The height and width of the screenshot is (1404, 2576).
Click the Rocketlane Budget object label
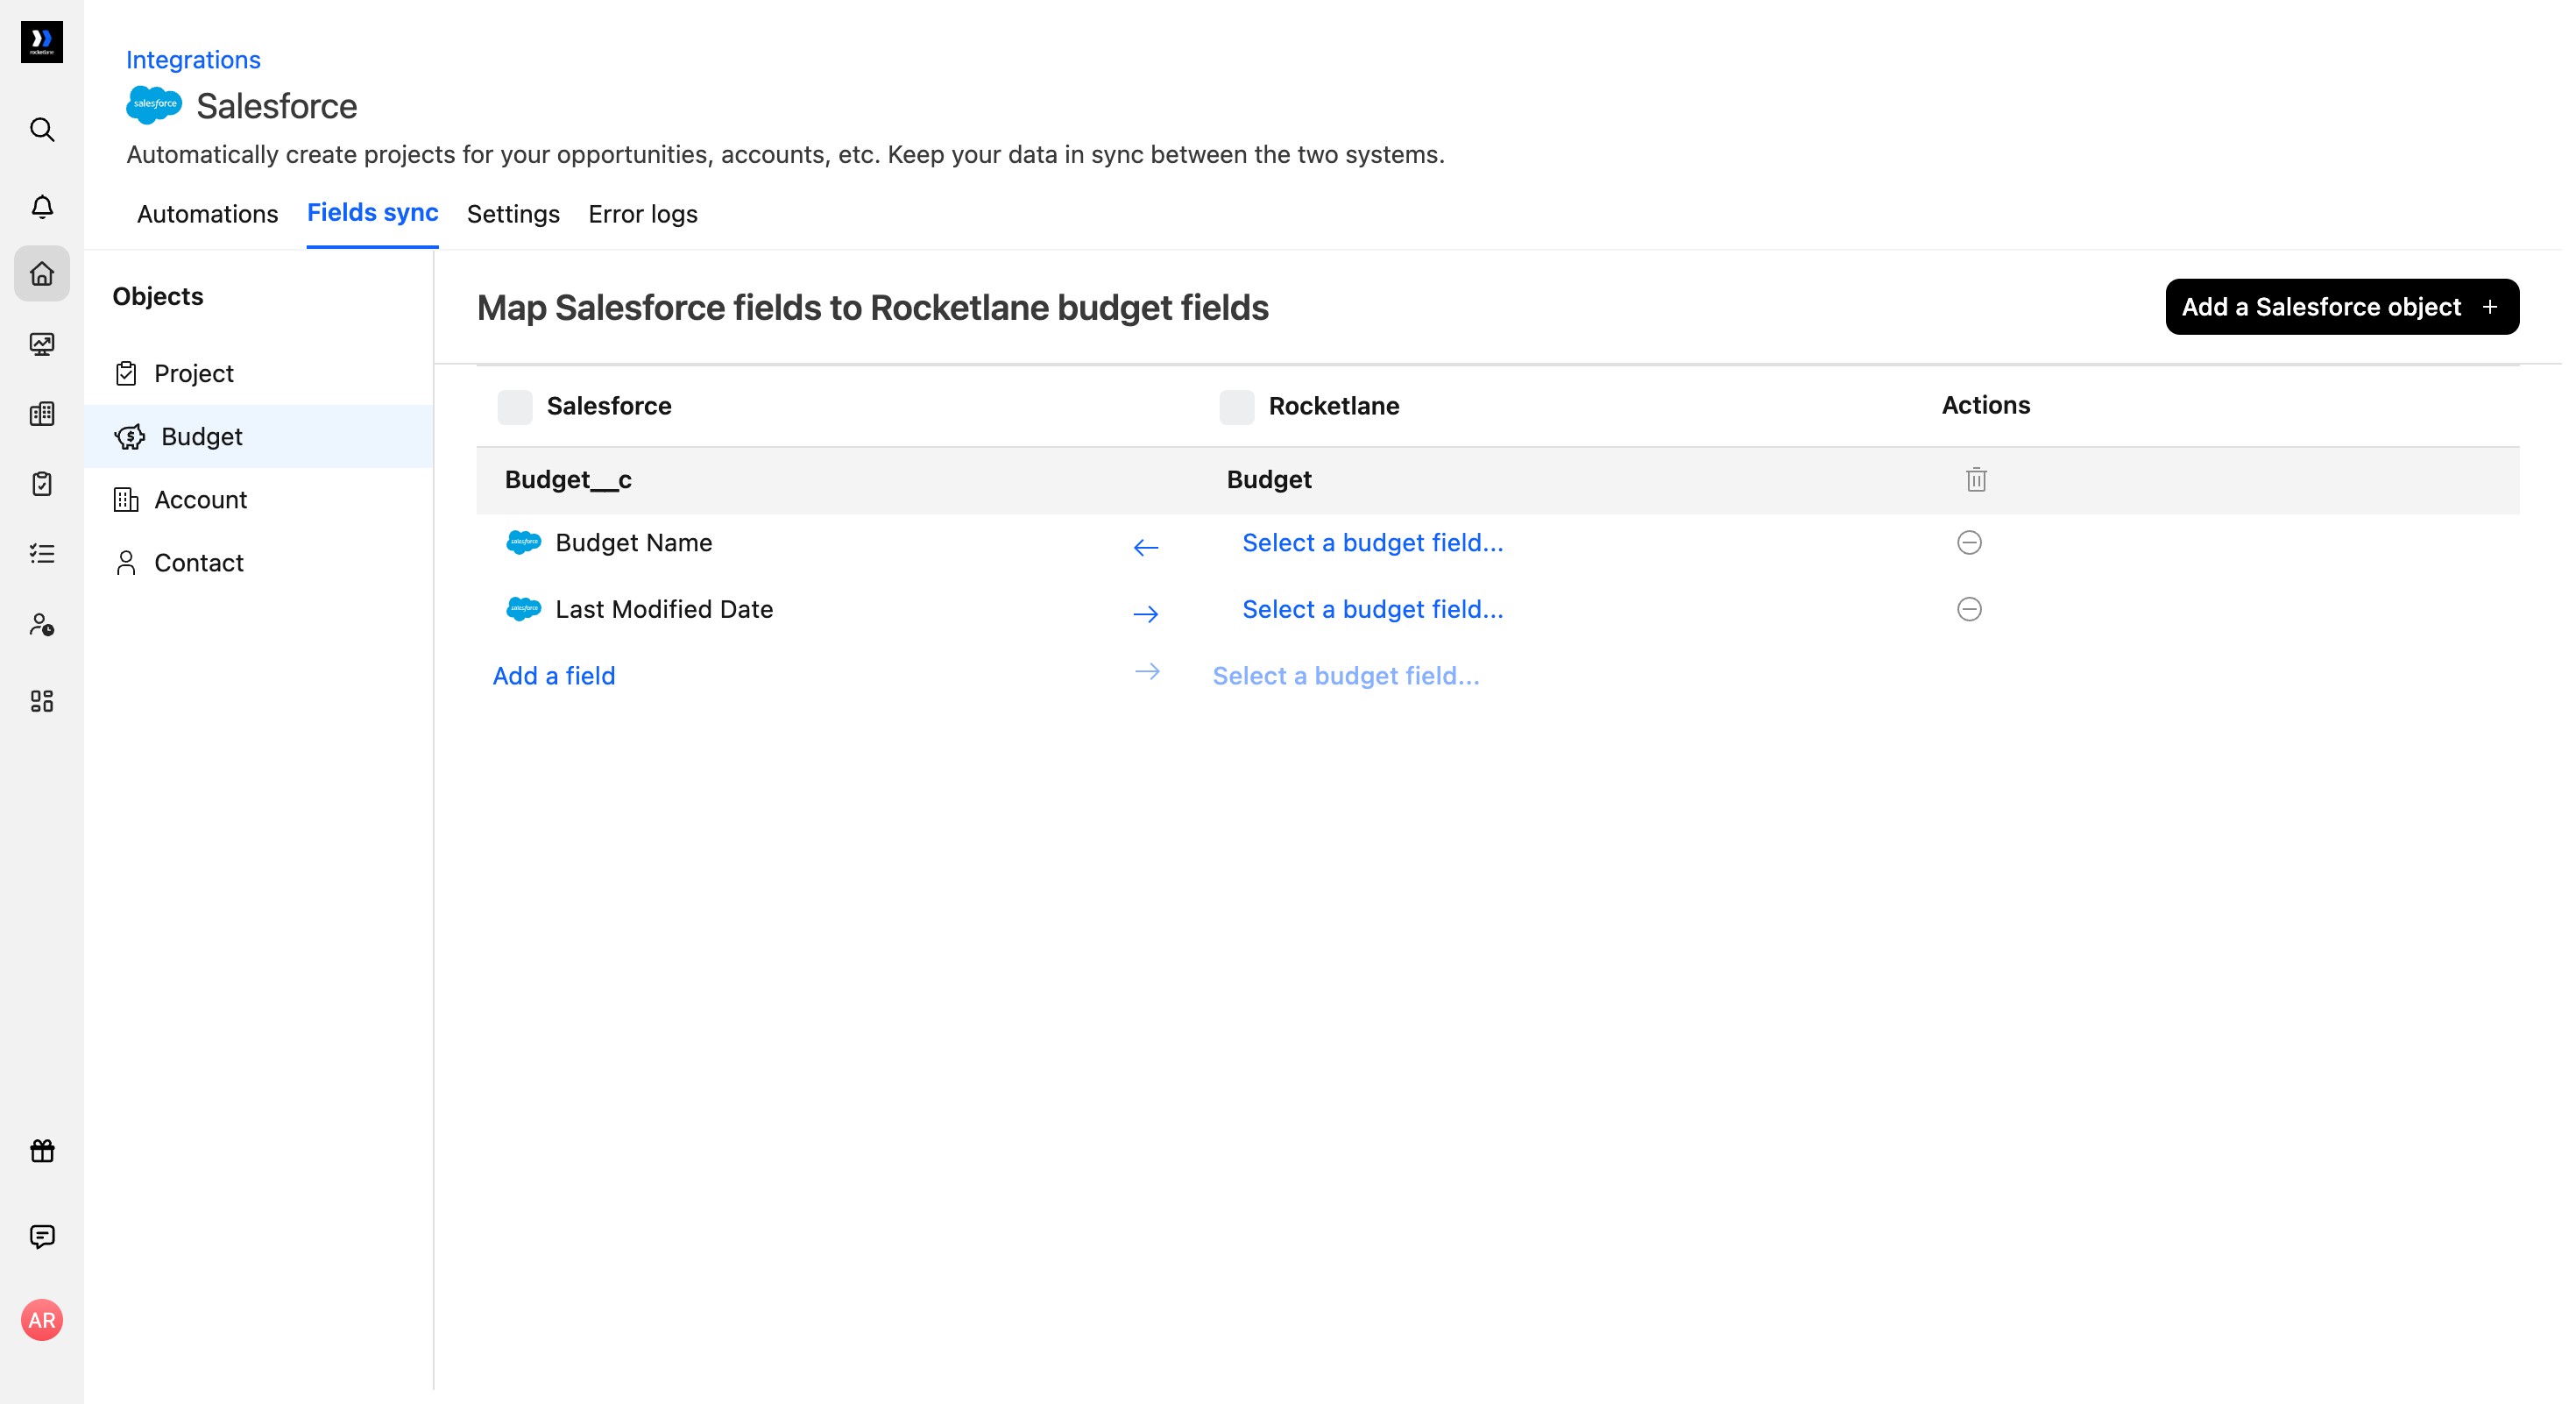click(1269, 480)
